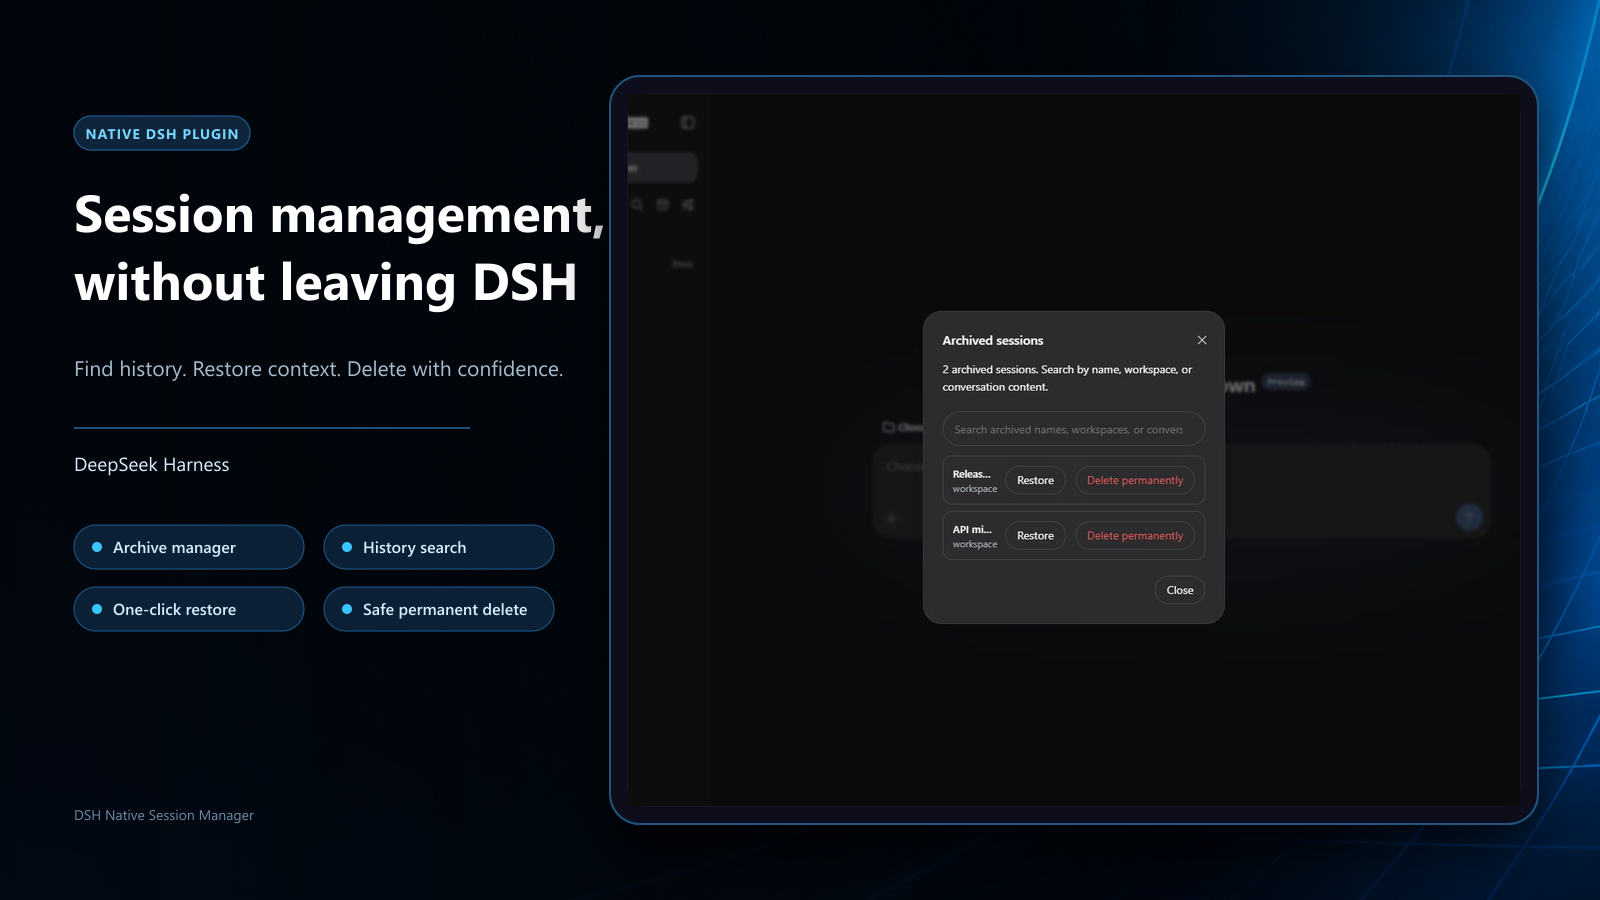Image resolution: width=1600 pixels, height=900 pixels.
Task: Click the History search pill
Action: [x=439, y=547]
